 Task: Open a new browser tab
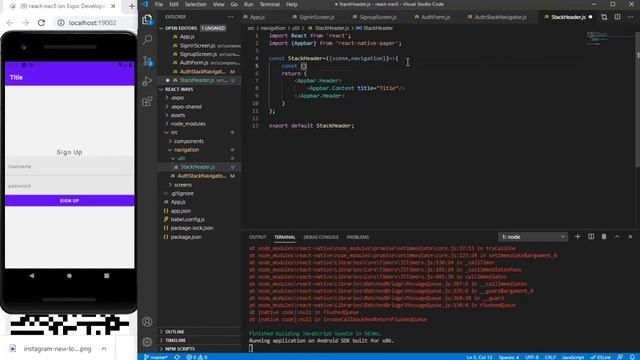coord(131,7)
